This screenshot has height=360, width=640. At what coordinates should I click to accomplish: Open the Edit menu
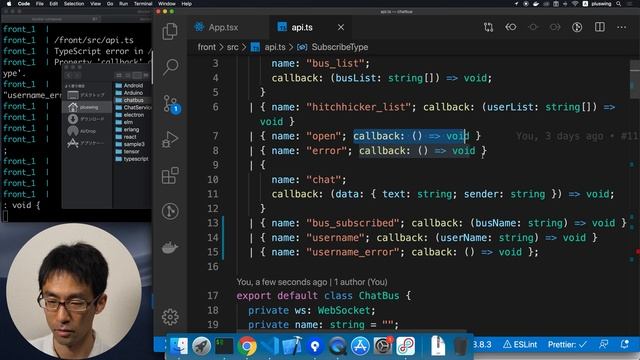(x=53, y=4)
